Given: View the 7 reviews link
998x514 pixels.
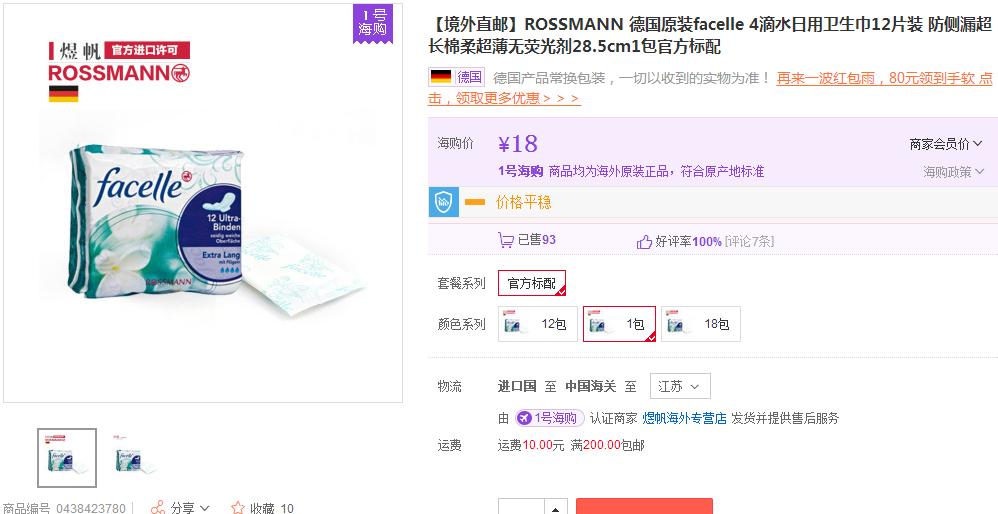Looking at the screenshot, I should point(749,241).
